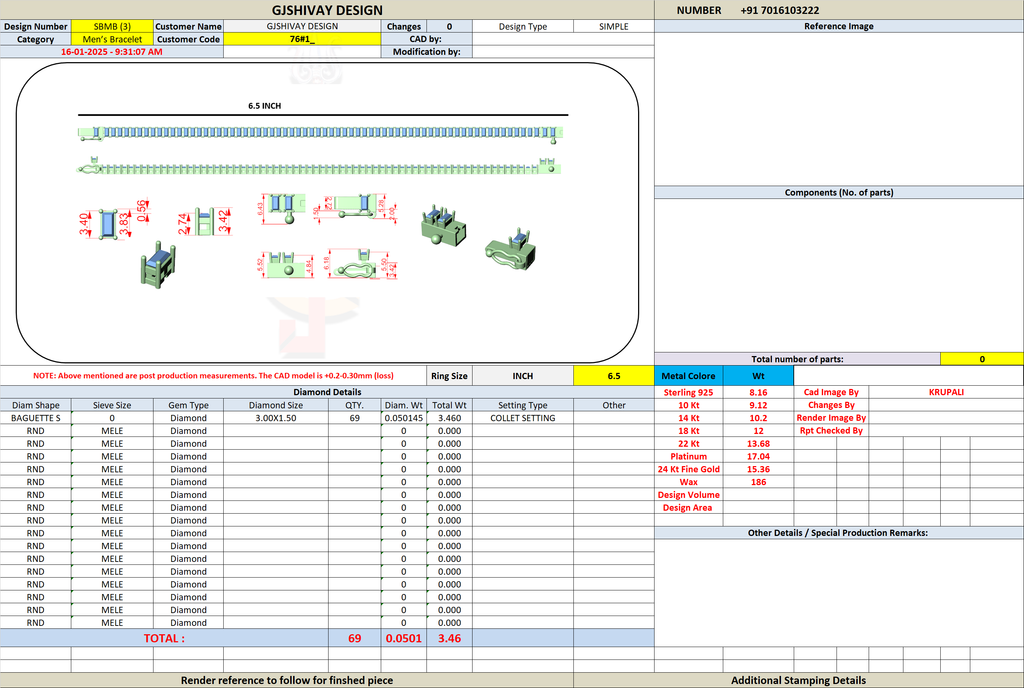Viewport: 1024px width, 688px height.
Task: Click phone number +91 7016103222
Action: click(x=780, y=10)
